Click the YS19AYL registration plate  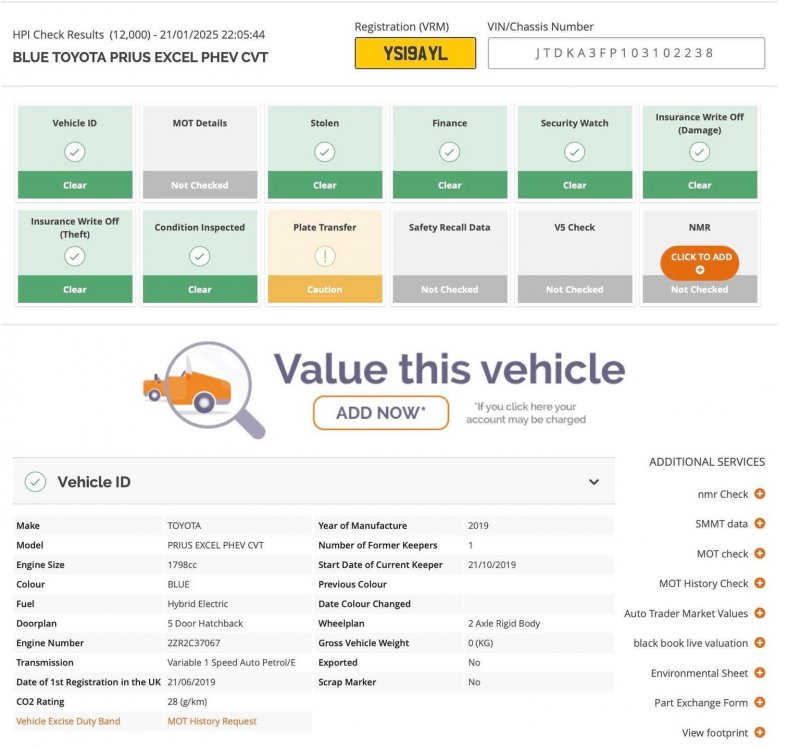point(415,53)
